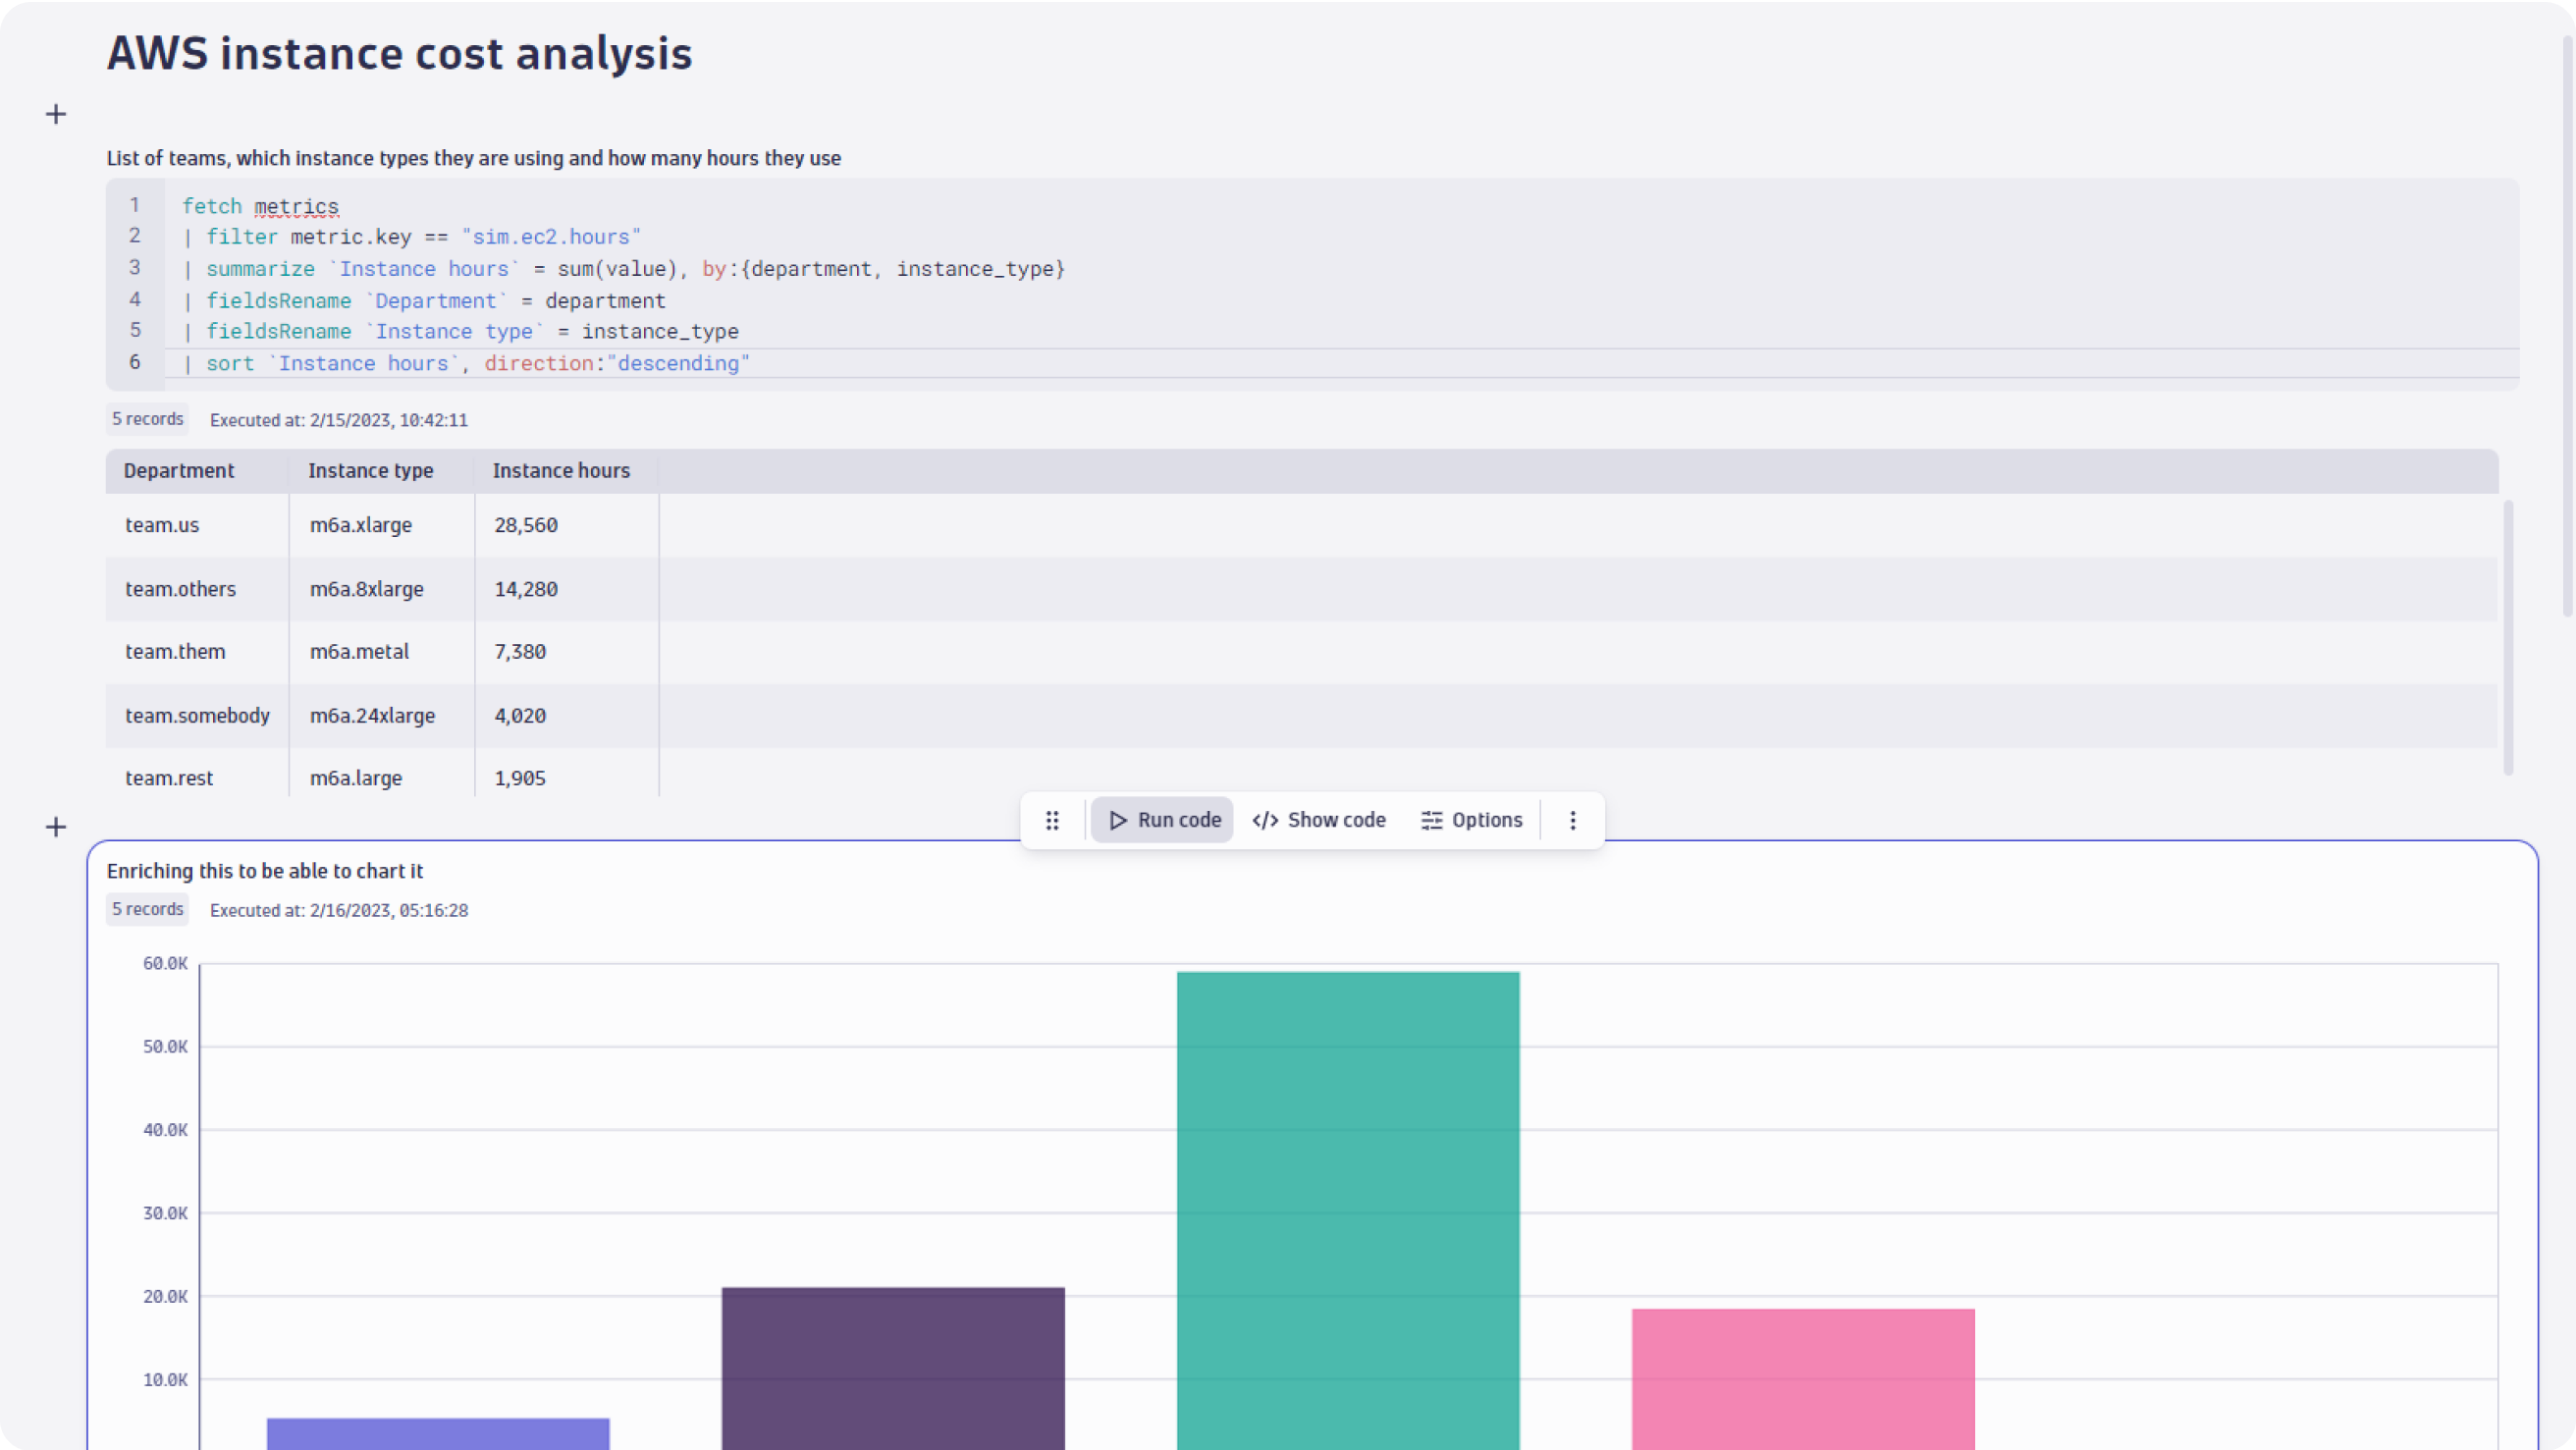This screenshot has height=1450, width=2576.
Task: Select the team.somebody cell
Action: [x=197, y=716]
